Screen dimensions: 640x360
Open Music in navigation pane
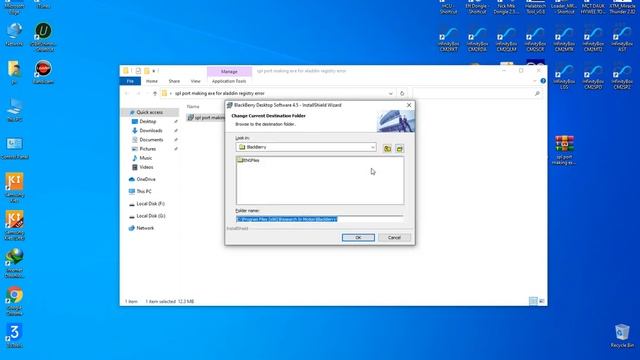pos(145,158)
